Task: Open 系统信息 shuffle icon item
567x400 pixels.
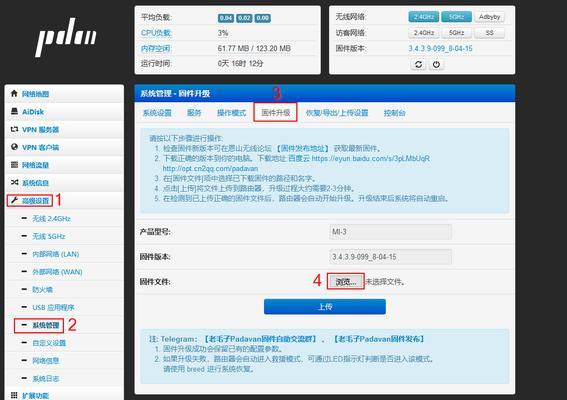Action: pyautogui.click(x=65, y=183)
